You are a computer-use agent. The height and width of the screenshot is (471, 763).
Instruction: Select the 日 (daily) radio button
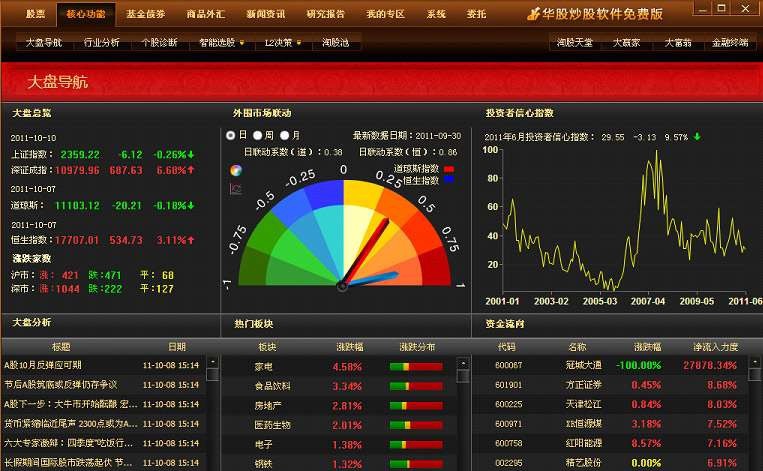pos(231,135)
